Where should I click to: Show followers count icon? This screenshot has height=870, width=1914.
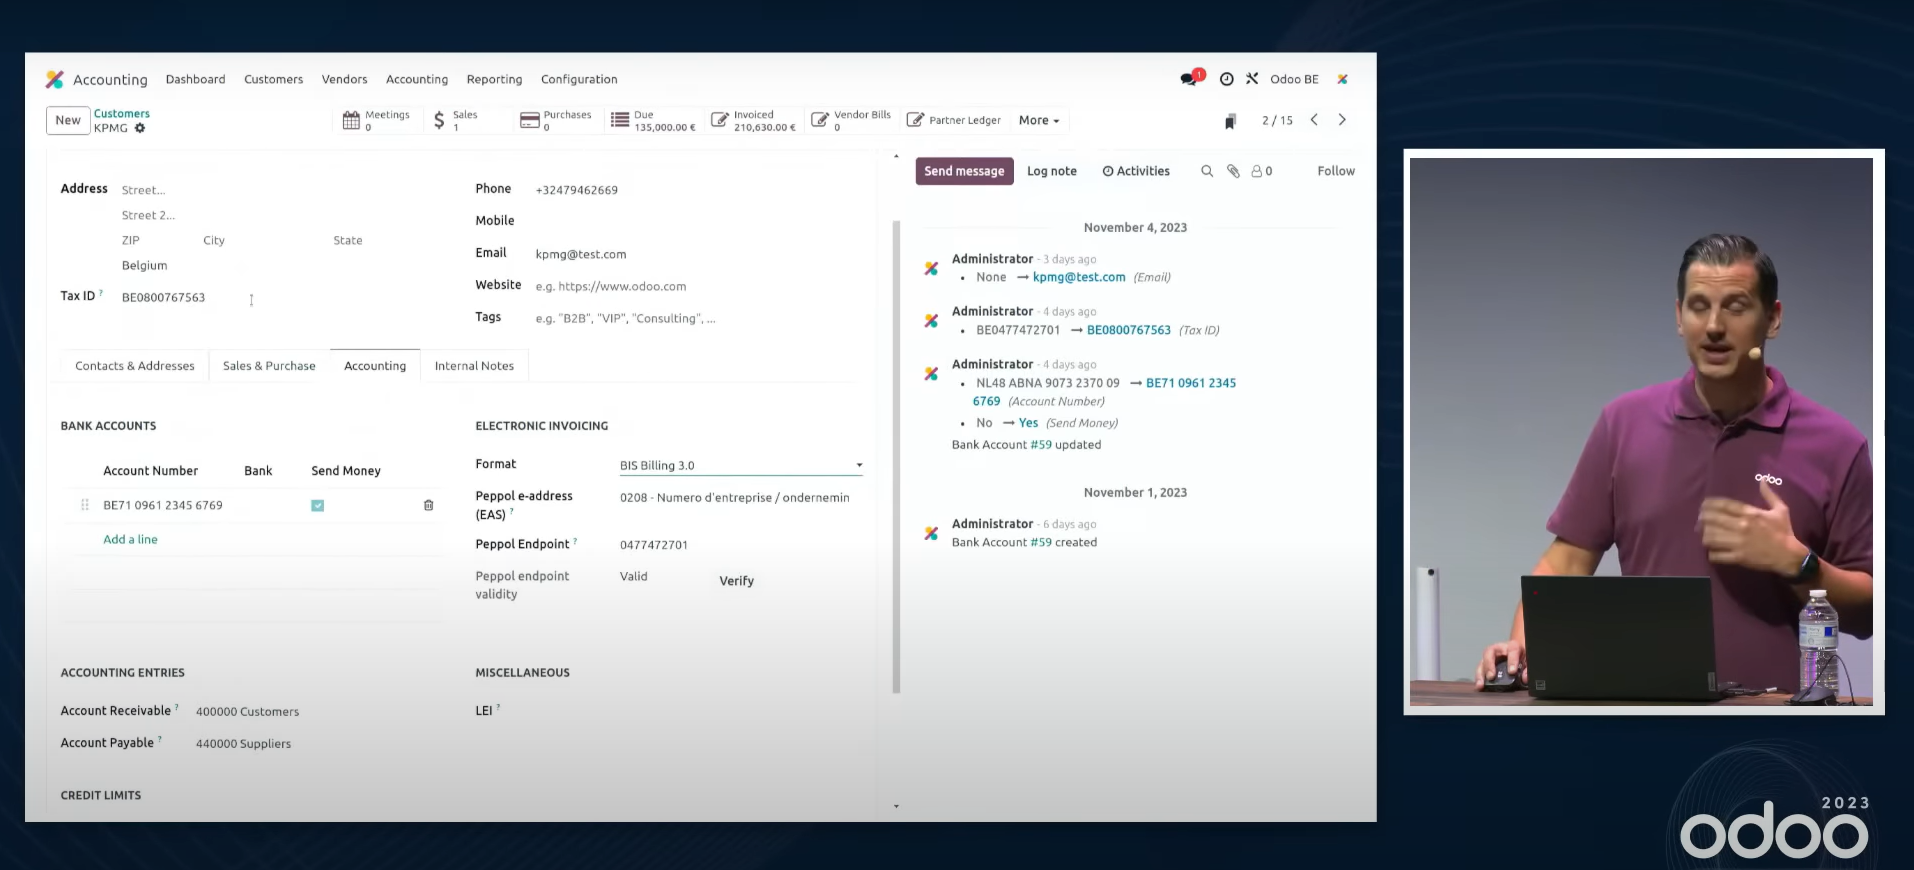pyautogui.click(x=1262, y=171)
